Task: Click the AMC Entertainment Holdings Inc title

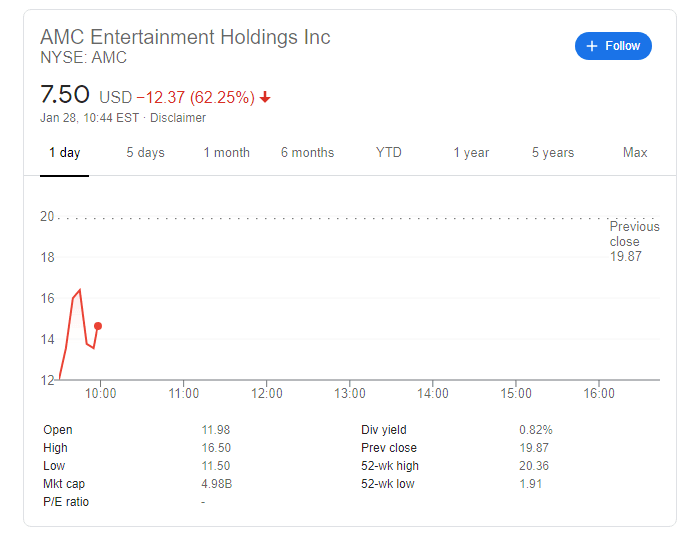Action: (x=185, y=37)
